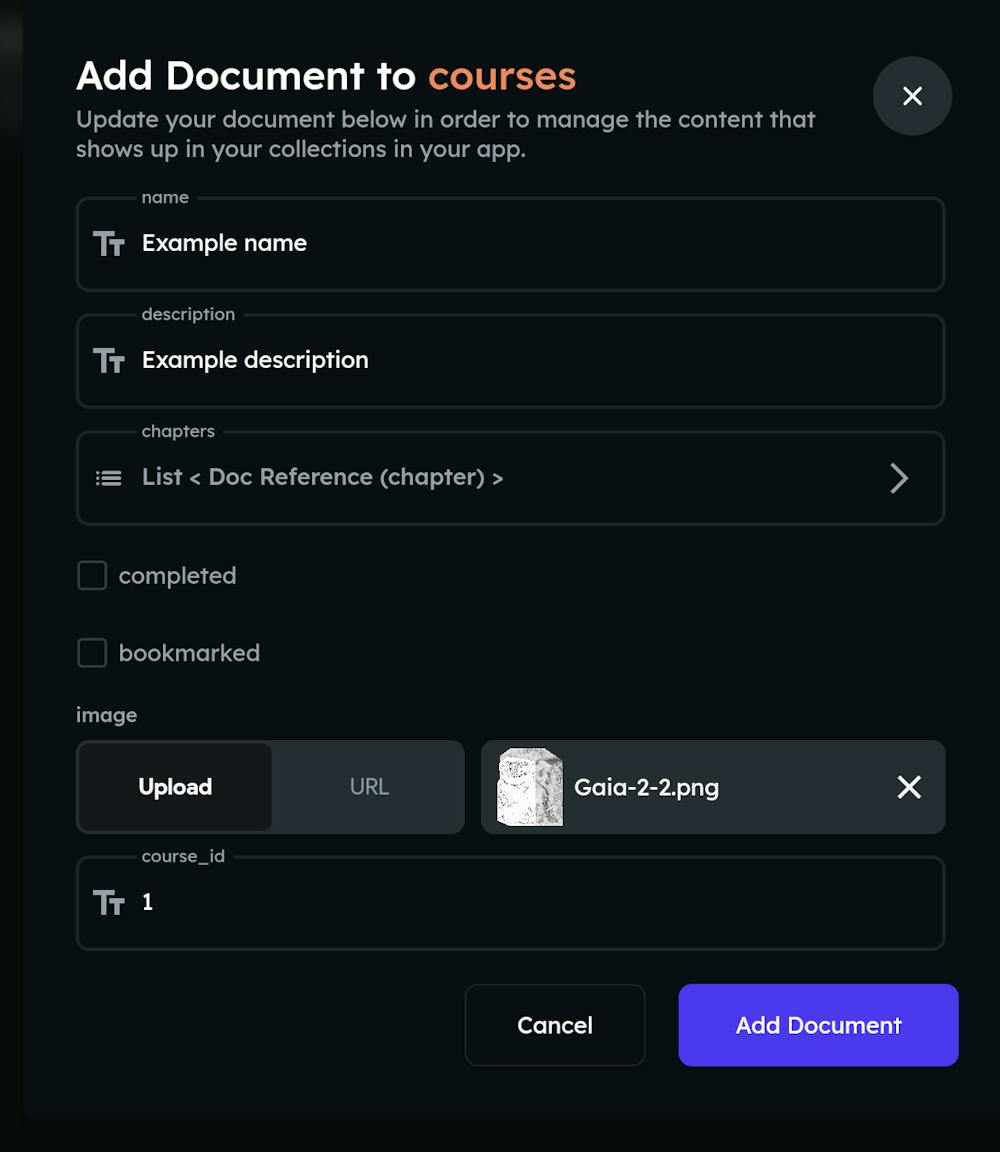The width and height of the screenshot is (1000, 1152).
Task: Click the text icon in course_id field
Action: 108,903
